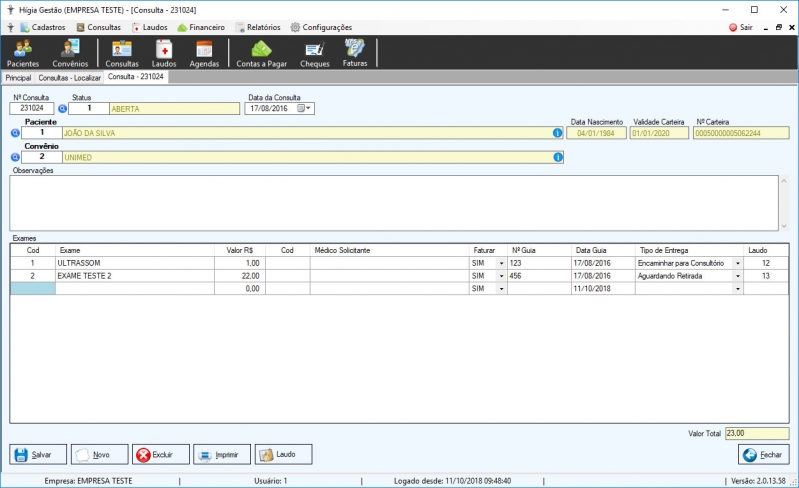Viewport: 799px width, 488px height.
Task: Open the Pacientes toolbar icon
Action: 23,53
